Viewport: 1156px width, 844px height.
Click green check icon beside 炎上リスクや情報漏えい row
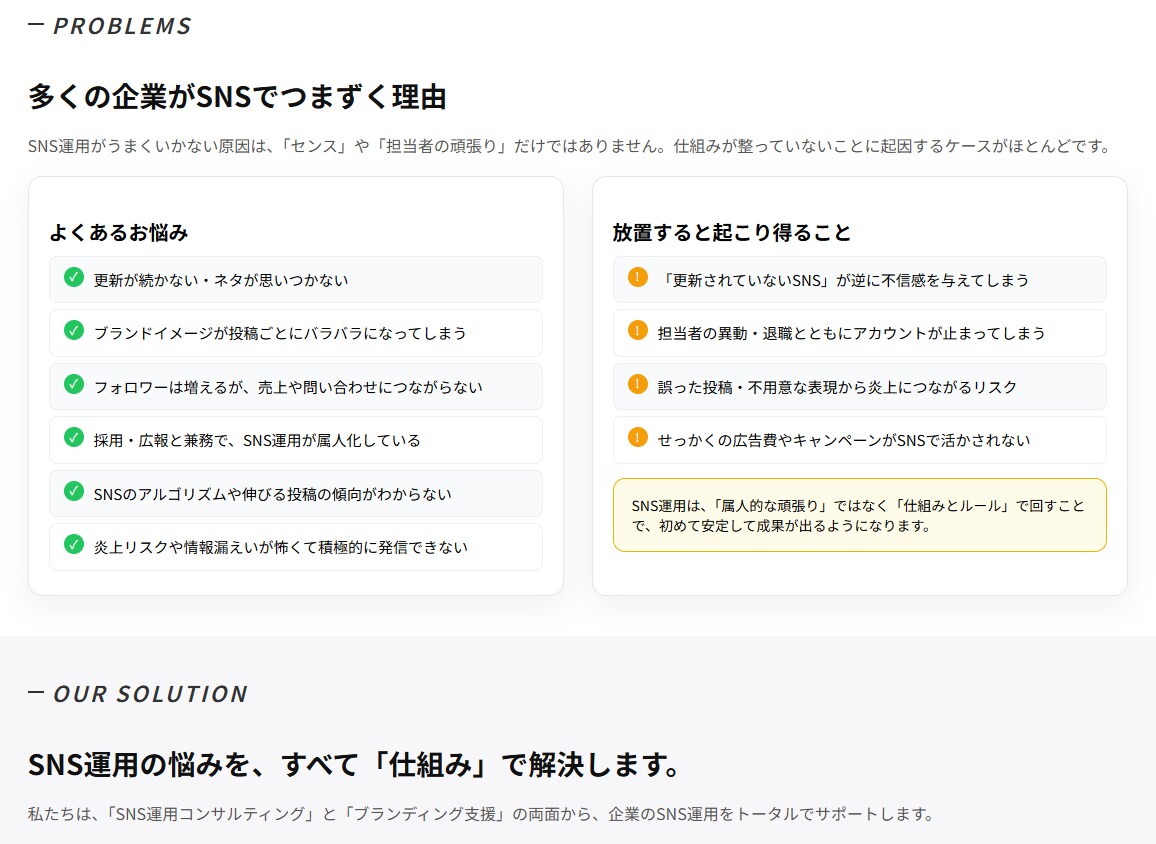click(x=74, y=544)
